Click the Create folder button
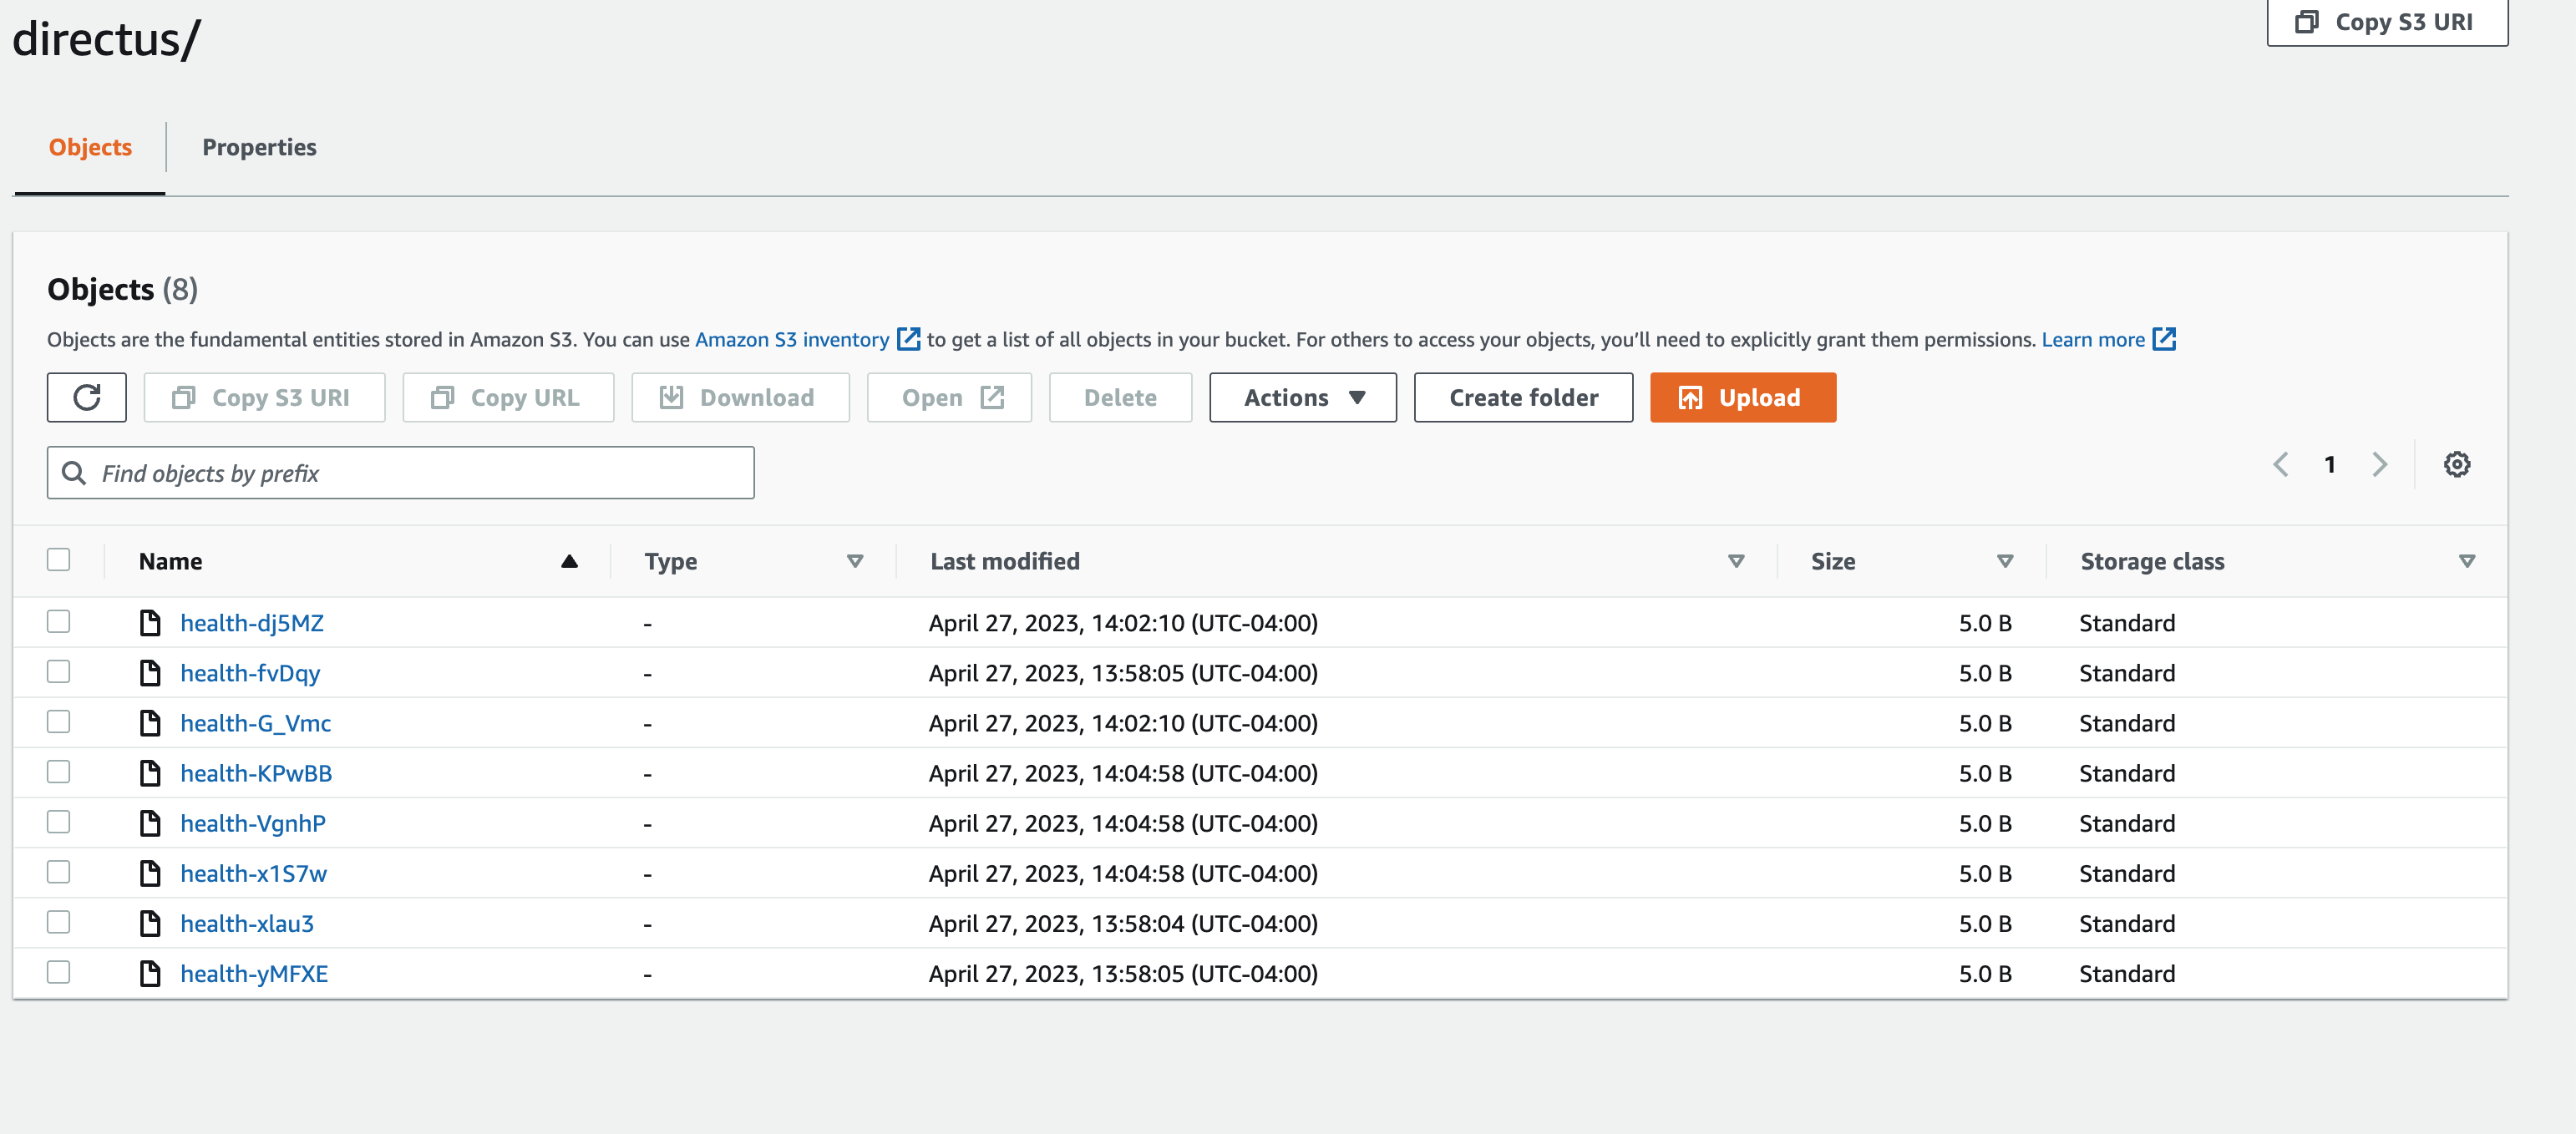 [x=1523, y=397]
